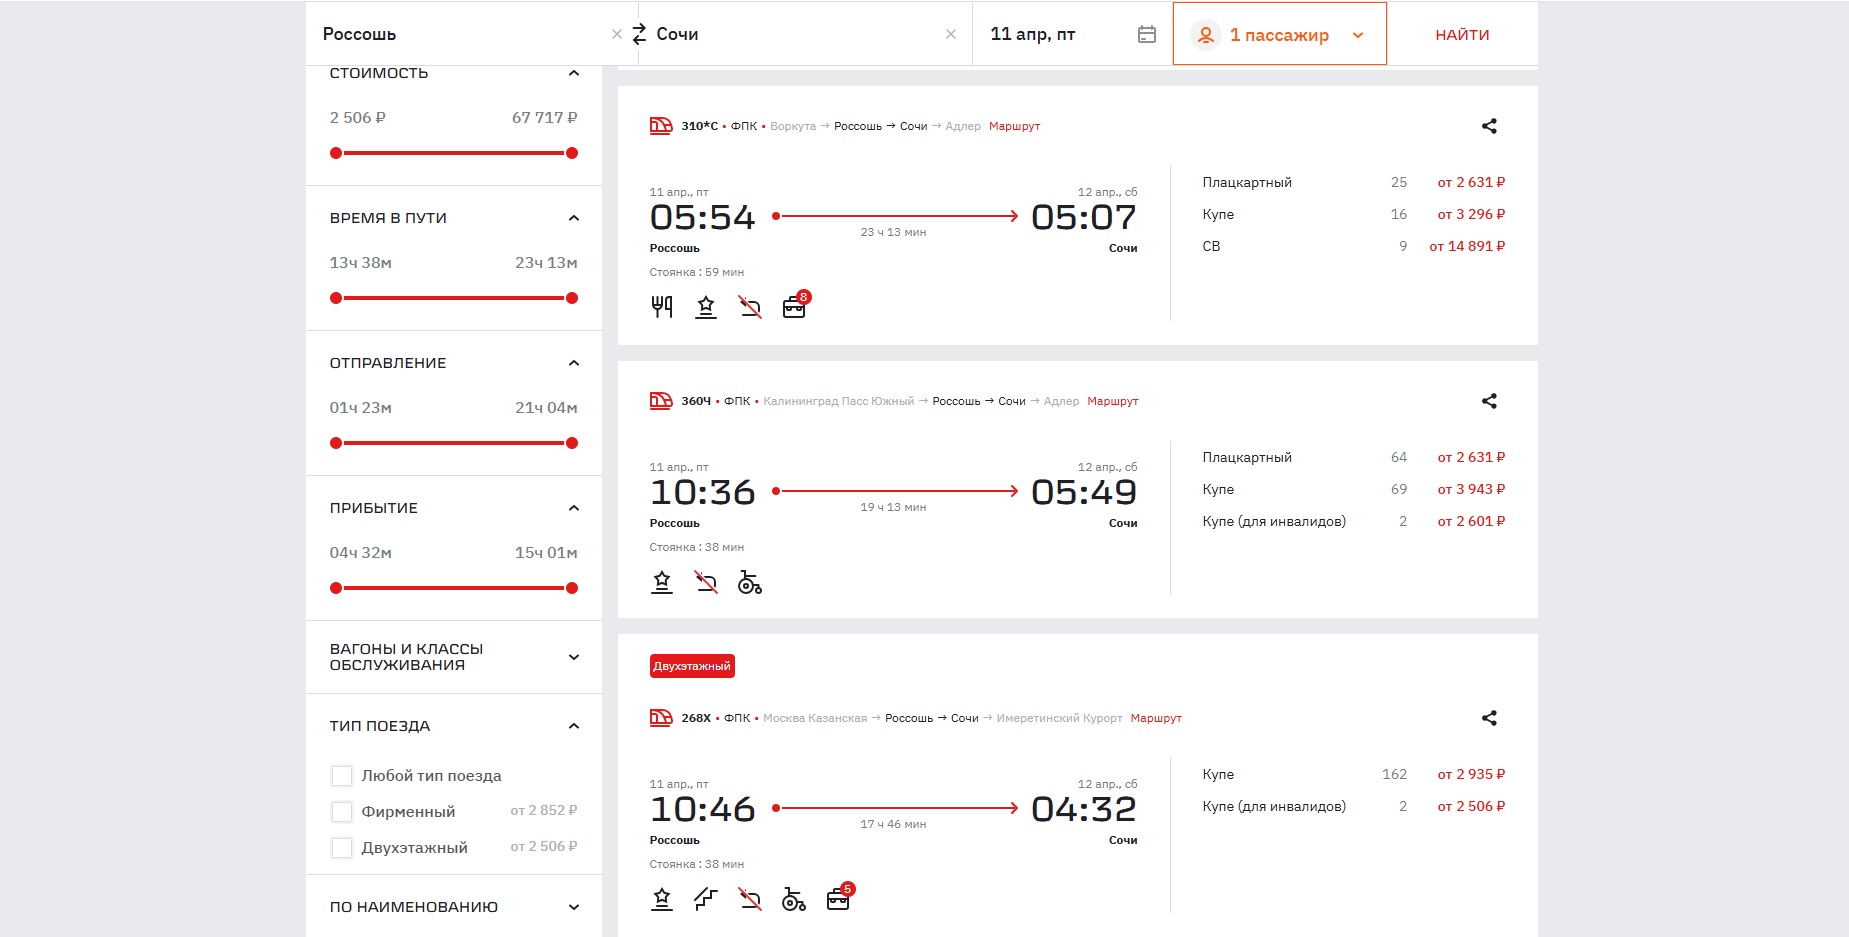Open the date picker calendar icon

pos(1146,35)
